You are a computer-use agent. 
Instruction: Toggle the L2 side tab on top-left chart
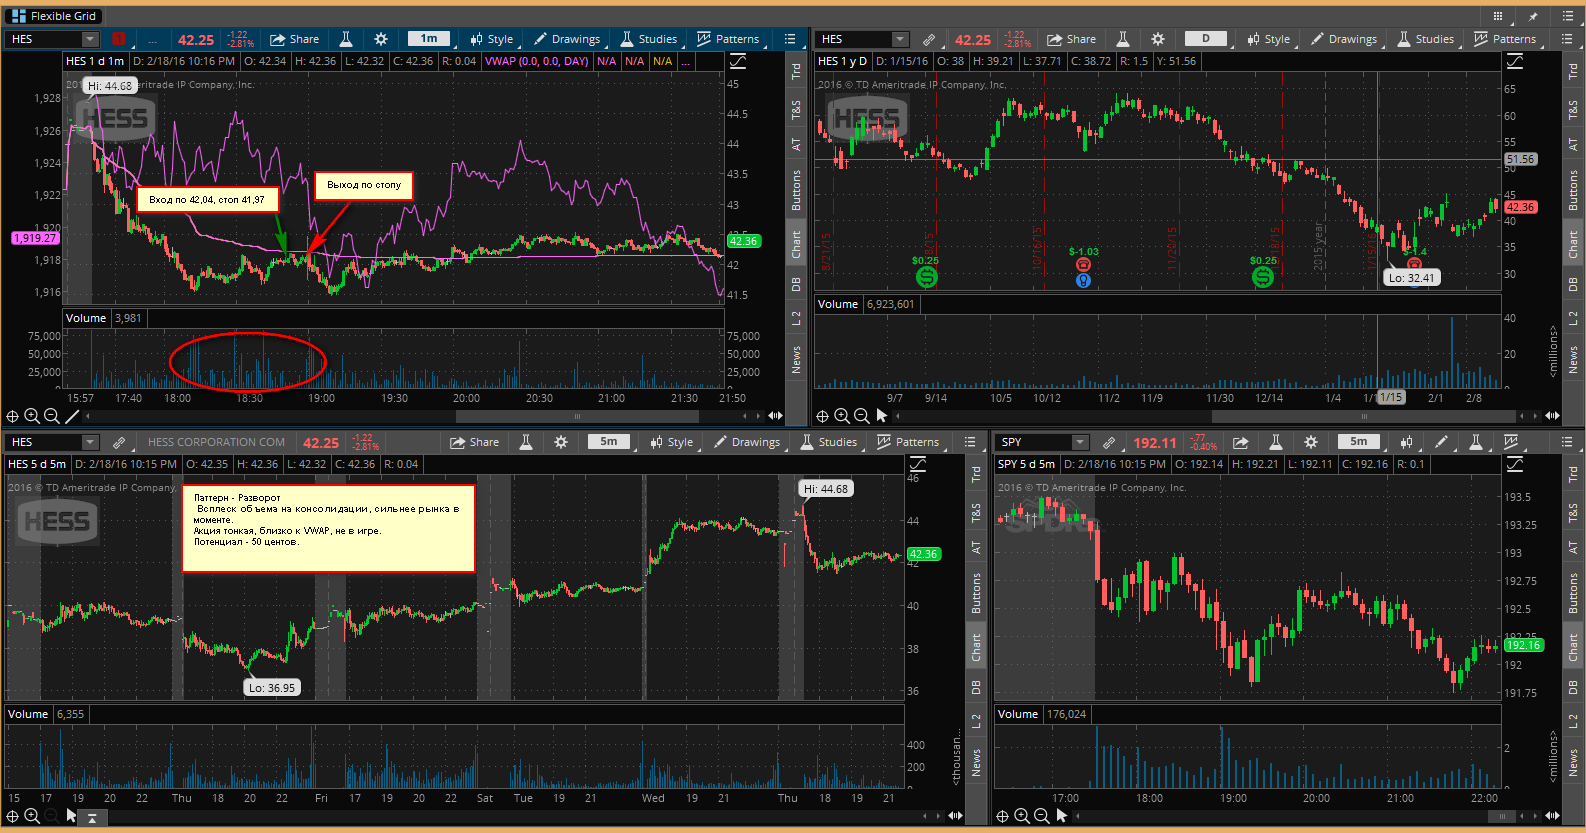point(796,319)
